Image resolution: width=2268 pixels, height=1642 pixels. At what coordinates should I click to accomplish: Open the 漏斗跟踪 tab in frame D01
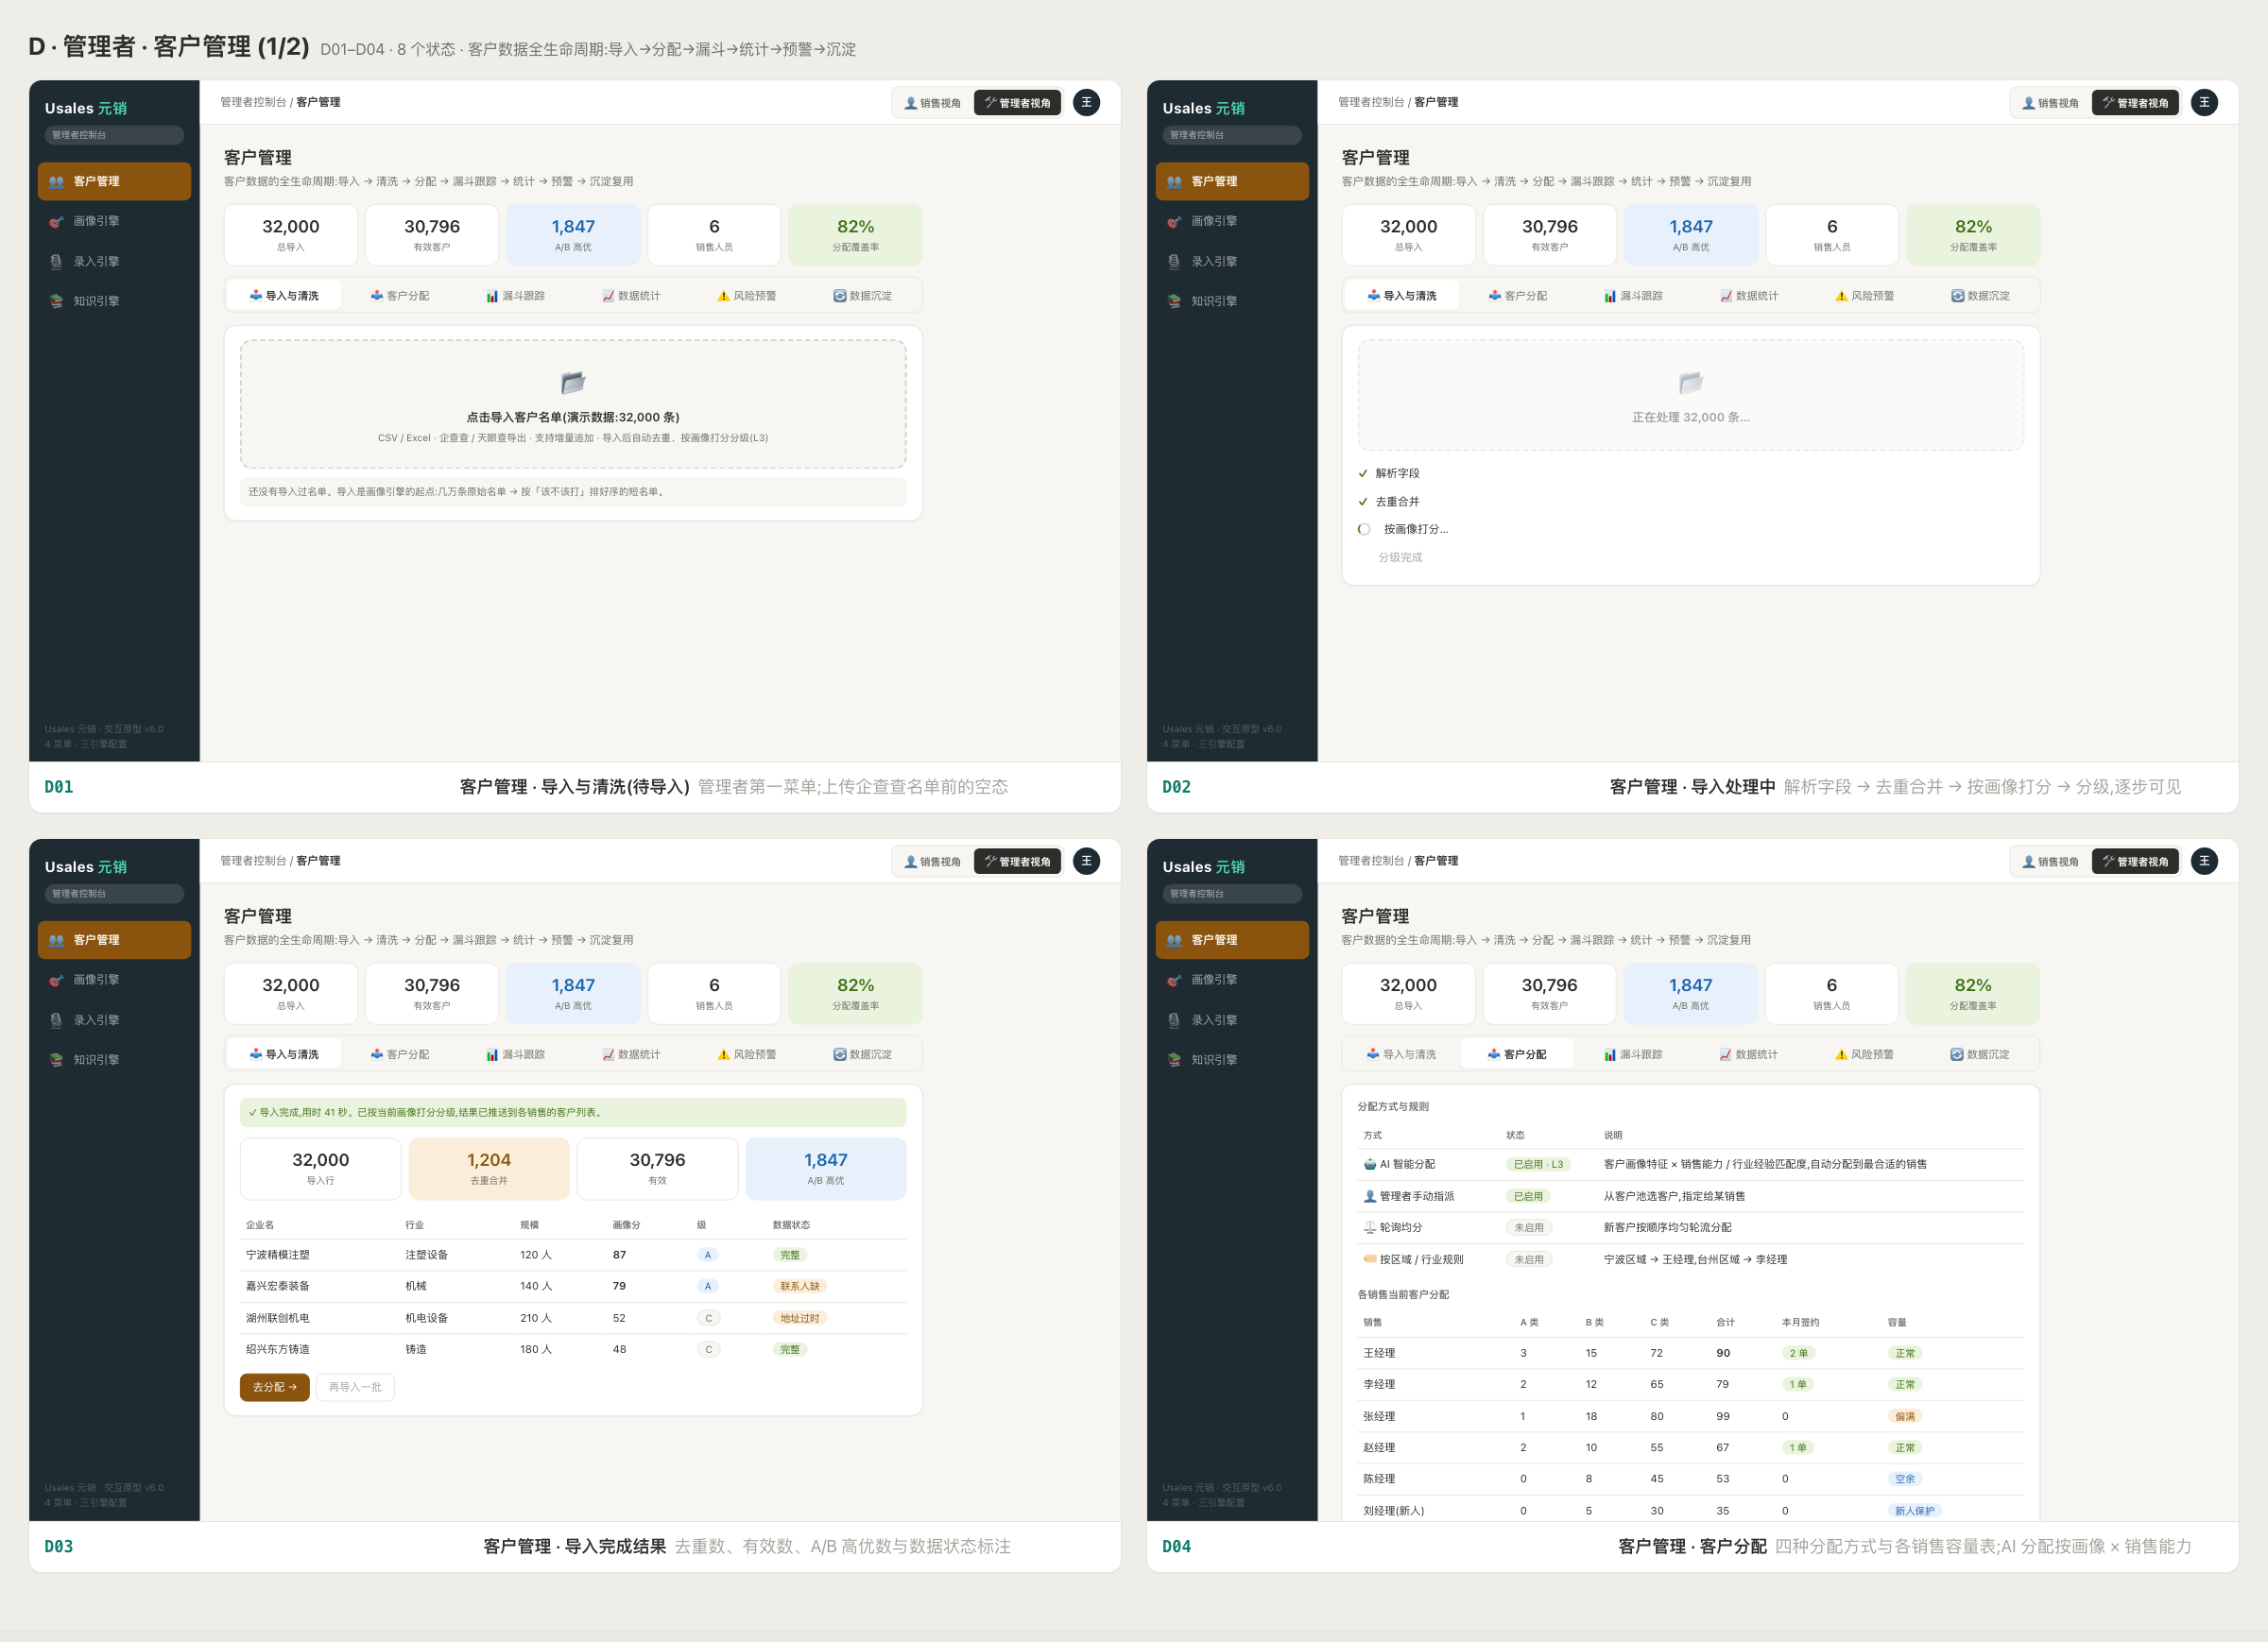coord(516,296)
